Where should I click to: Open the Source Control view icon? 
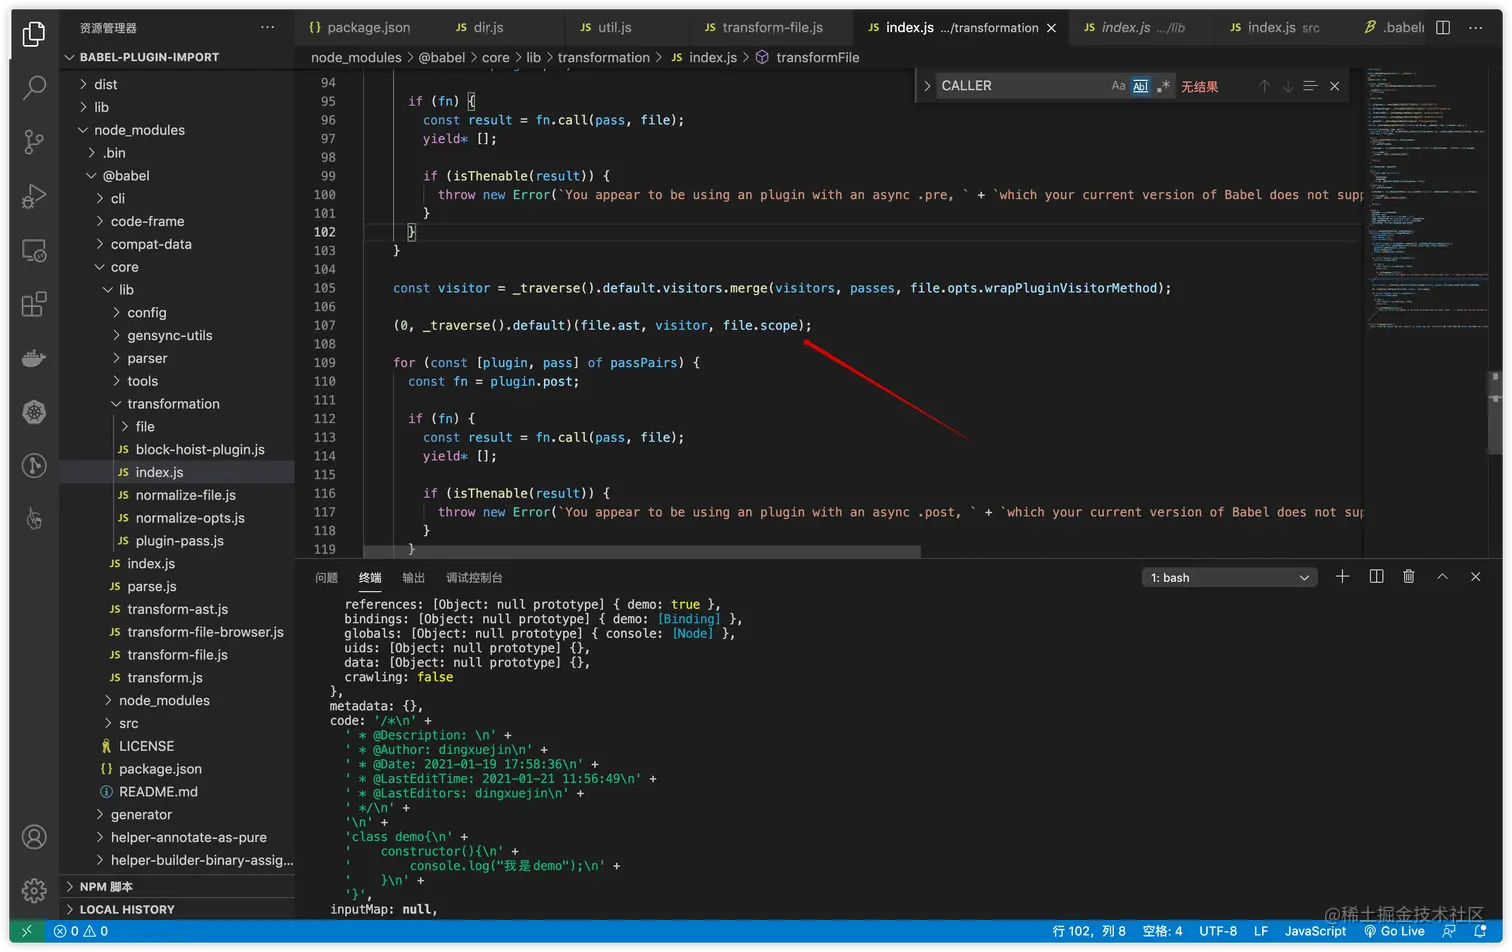[x=34, y=142]
